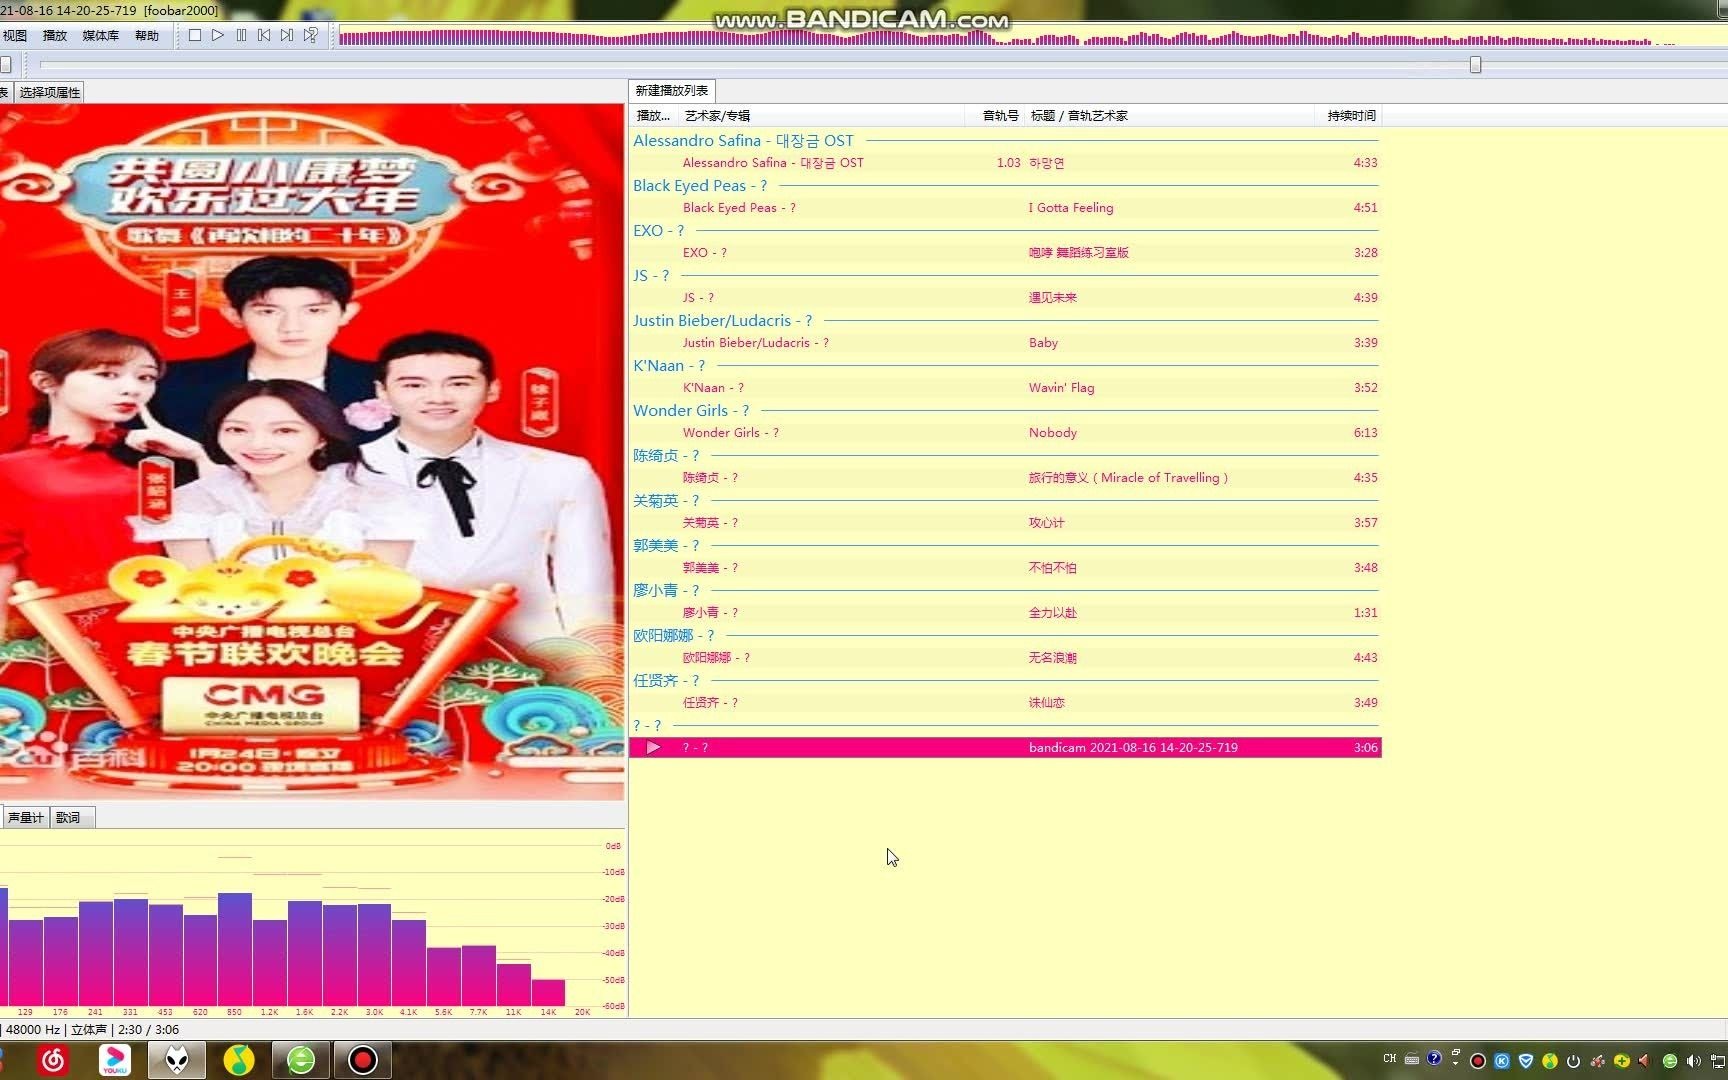Click the playing indicator arrow icon
1728x1080 pixels.
click(653, 748)
